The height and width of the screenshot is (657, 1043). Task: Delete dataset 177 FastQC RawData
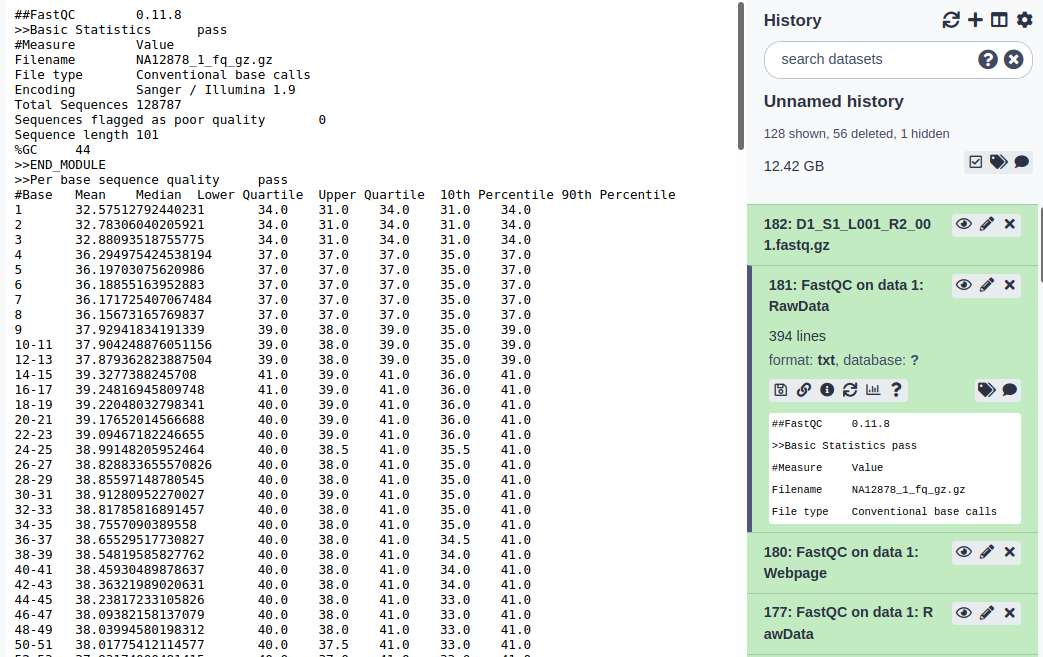pyautogui.click(x=1010, y=613)
